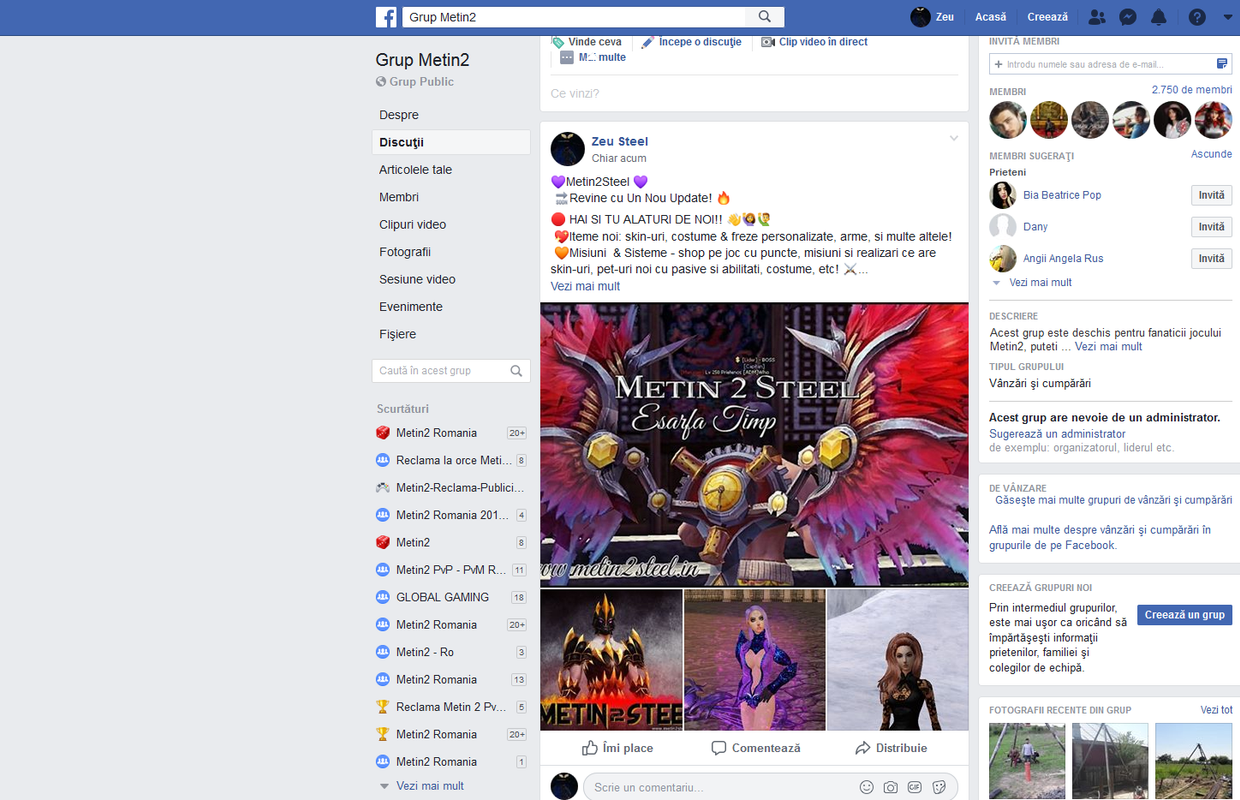Click in the Grup Metin2 search field
1240x800 pixels.
click(x=574, y=17)
